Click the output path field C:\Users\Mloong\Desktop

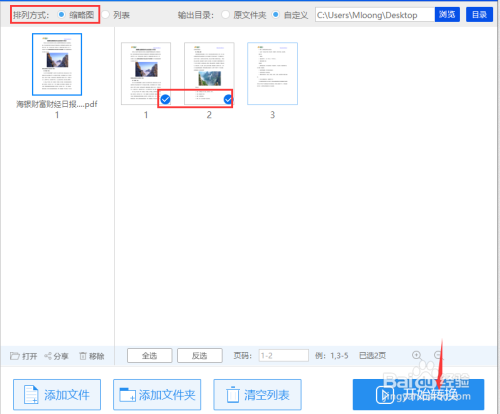click(x=375, y=15)
